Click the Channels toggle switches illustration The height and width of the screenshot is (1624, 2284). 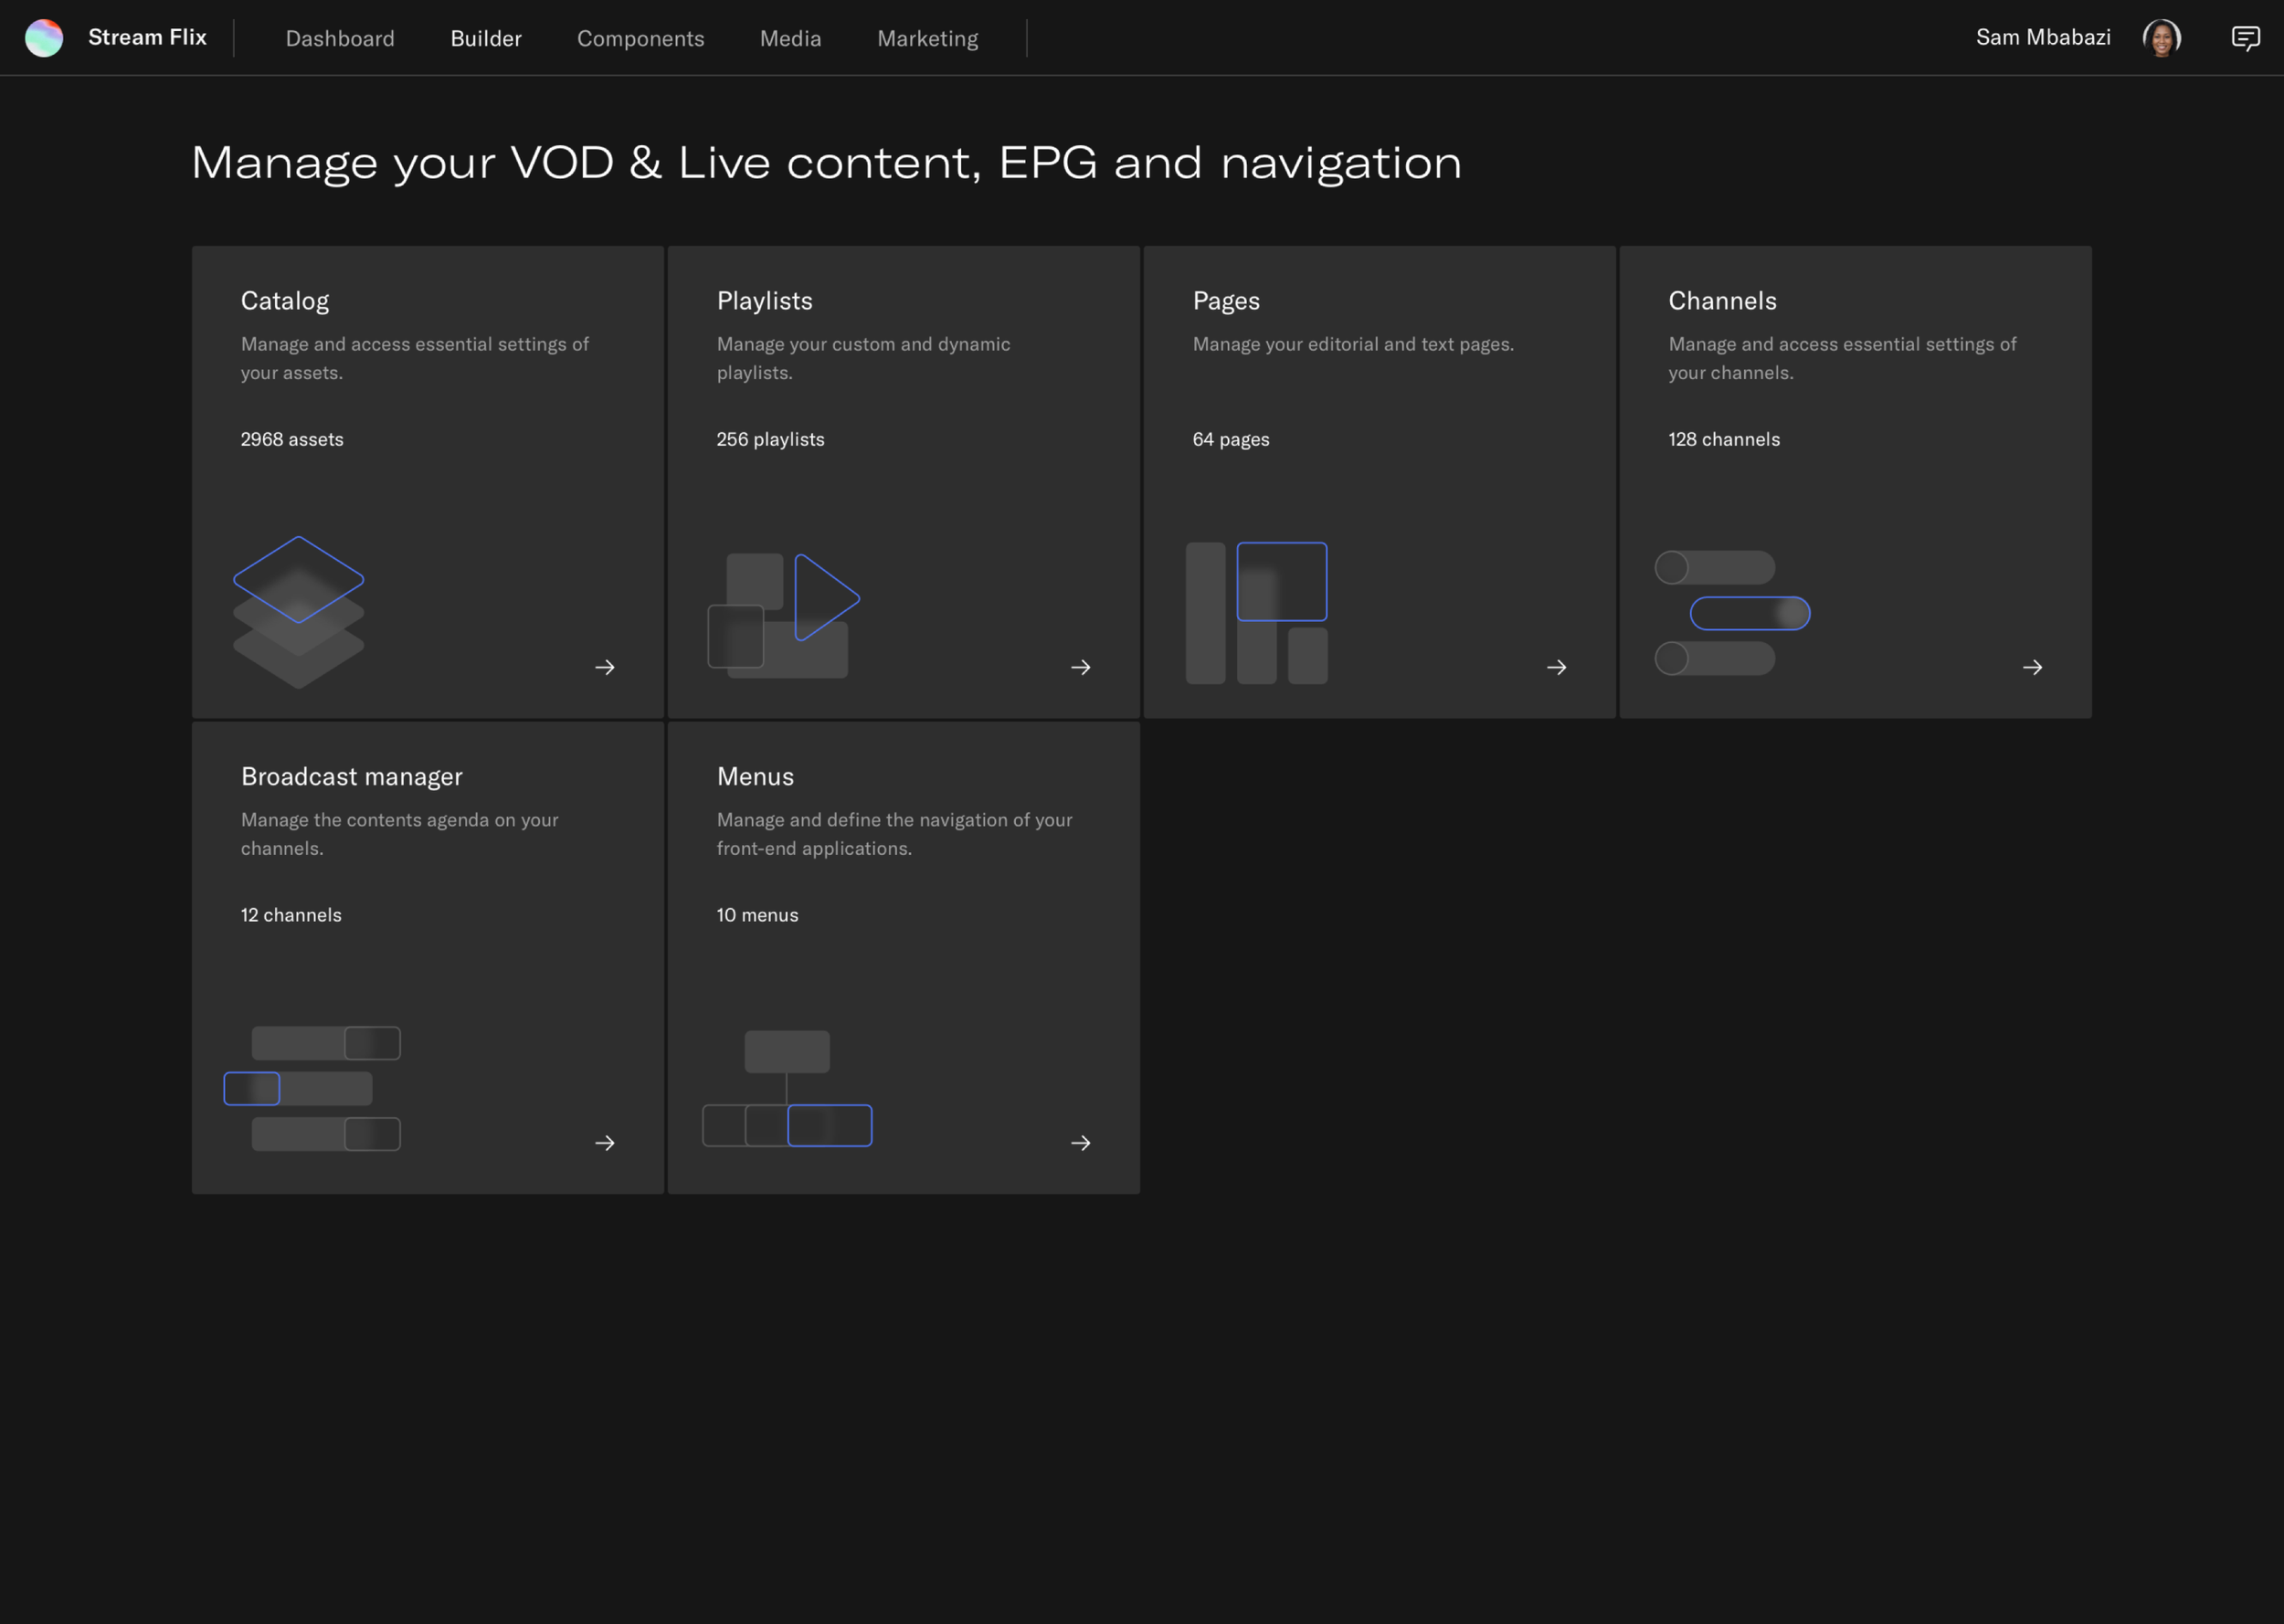(x=1732, y=612)
